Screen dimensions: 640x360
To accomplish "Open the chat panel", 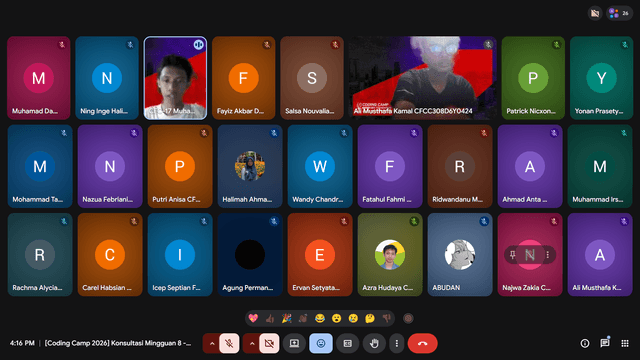I will [605, 343].
